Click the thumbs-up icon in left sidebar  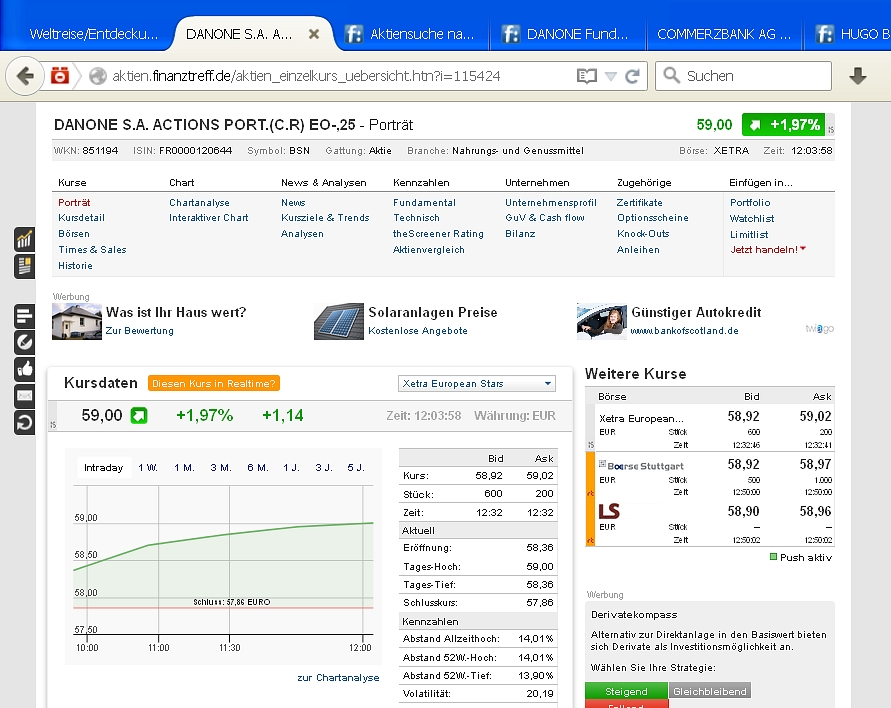[x=24, y=369]
